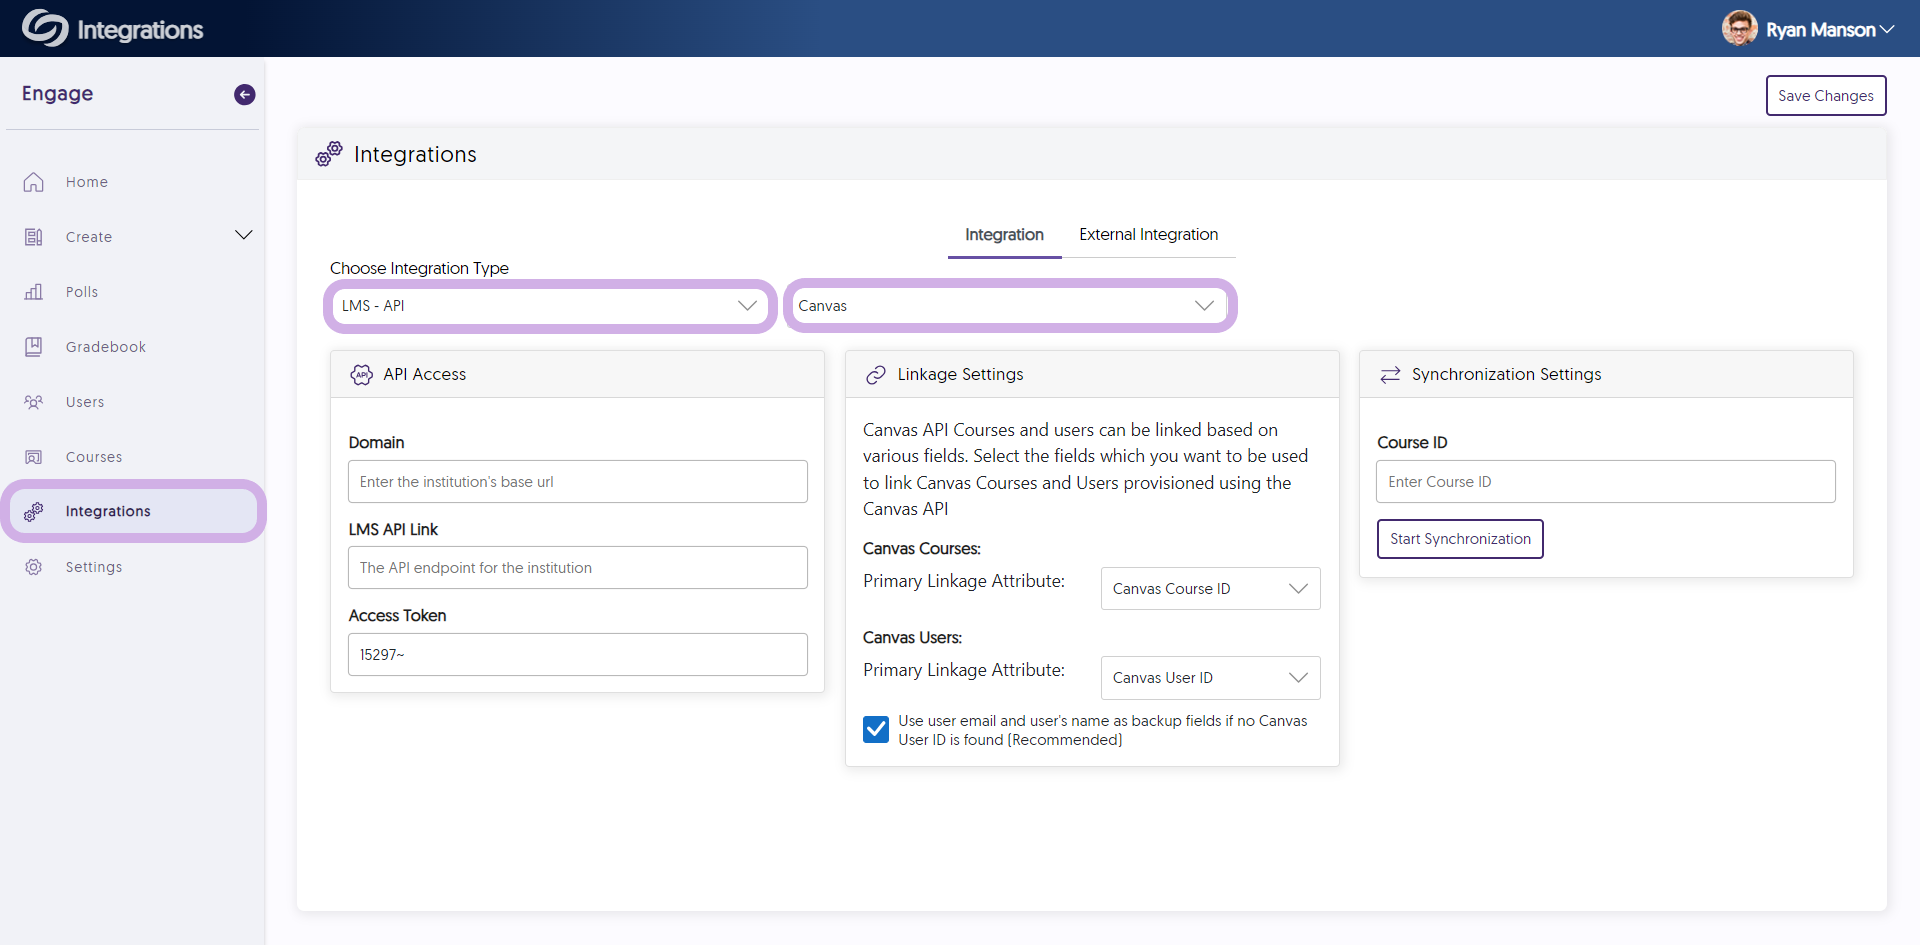This screenshot has width=1920, height=945.
Task: Open Courses from the sidebar
Action: [94, 457]
